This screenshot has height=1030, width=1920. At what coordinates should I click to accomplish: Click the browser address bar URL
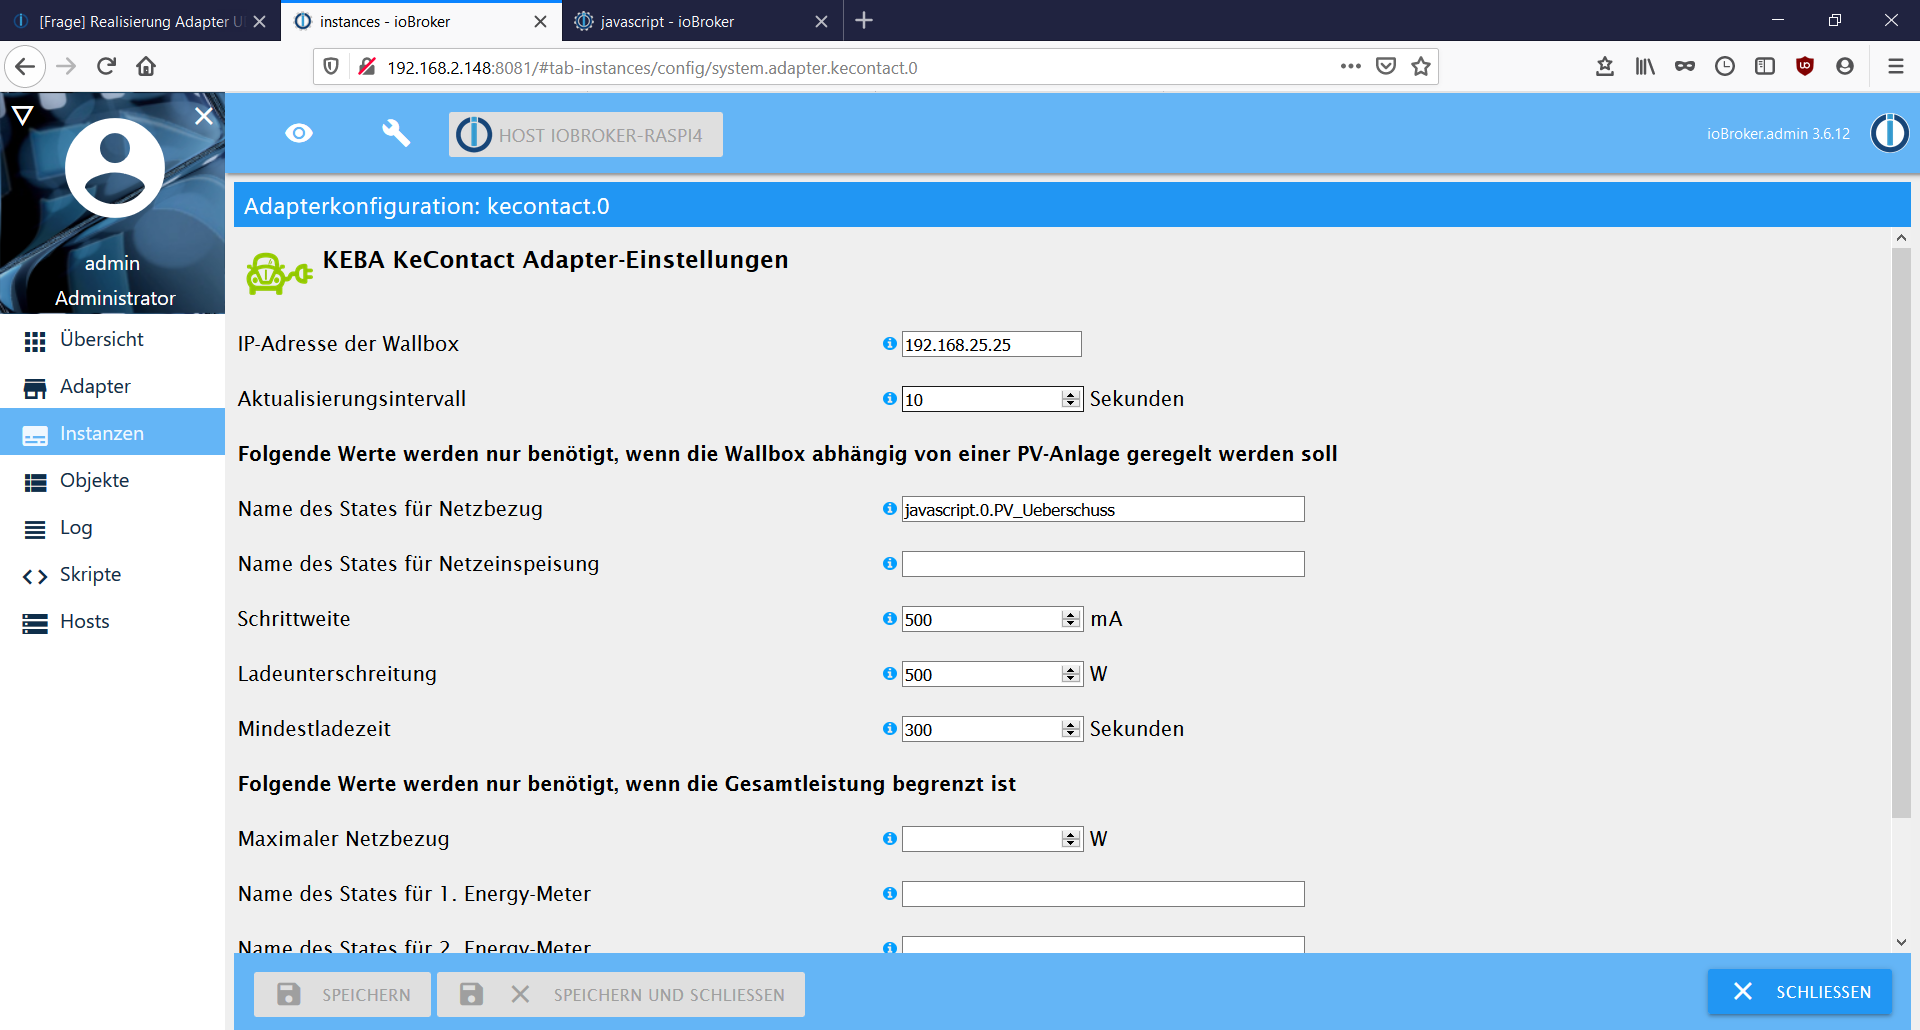pos(652,68)
